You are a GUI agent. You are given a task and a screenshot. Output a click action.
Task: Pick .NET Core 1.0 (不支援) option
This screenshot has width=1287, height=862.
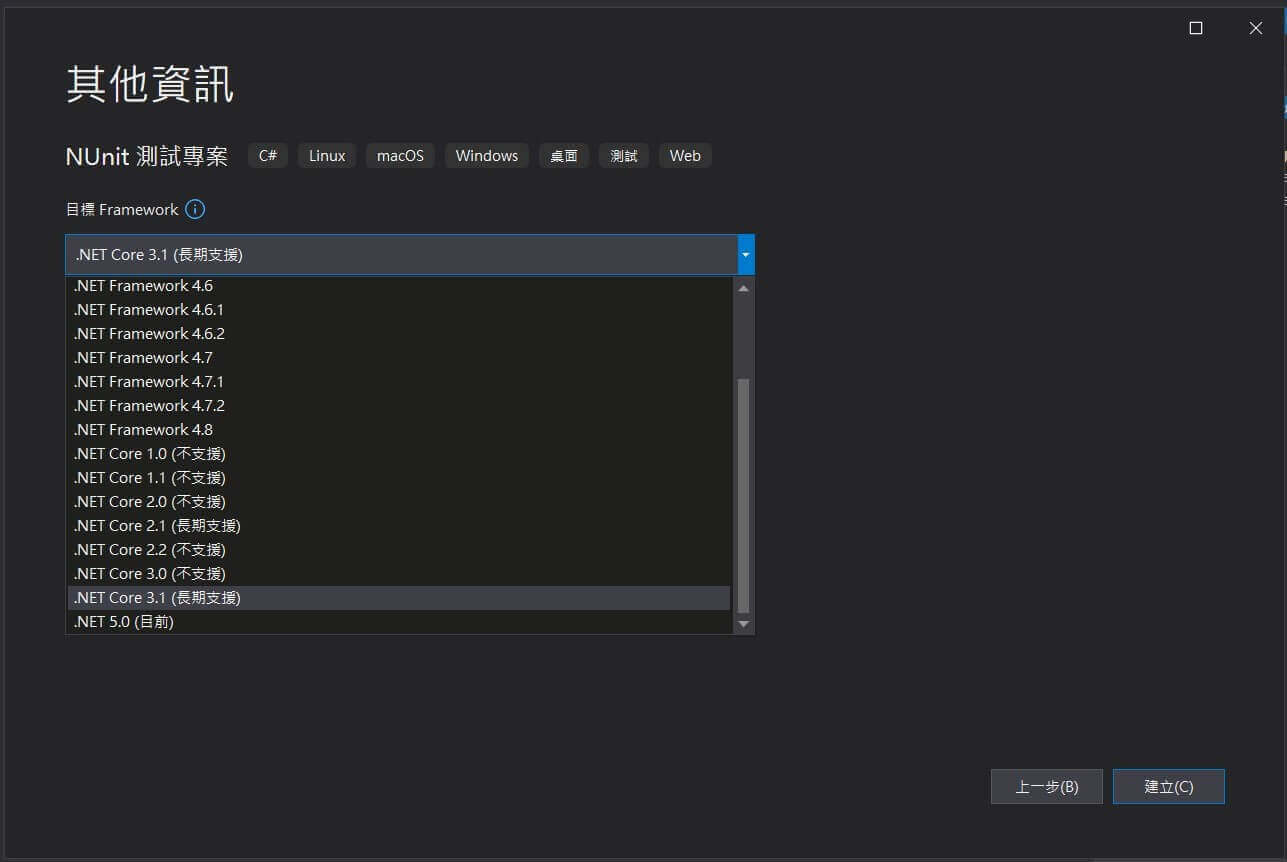(399, 454)
